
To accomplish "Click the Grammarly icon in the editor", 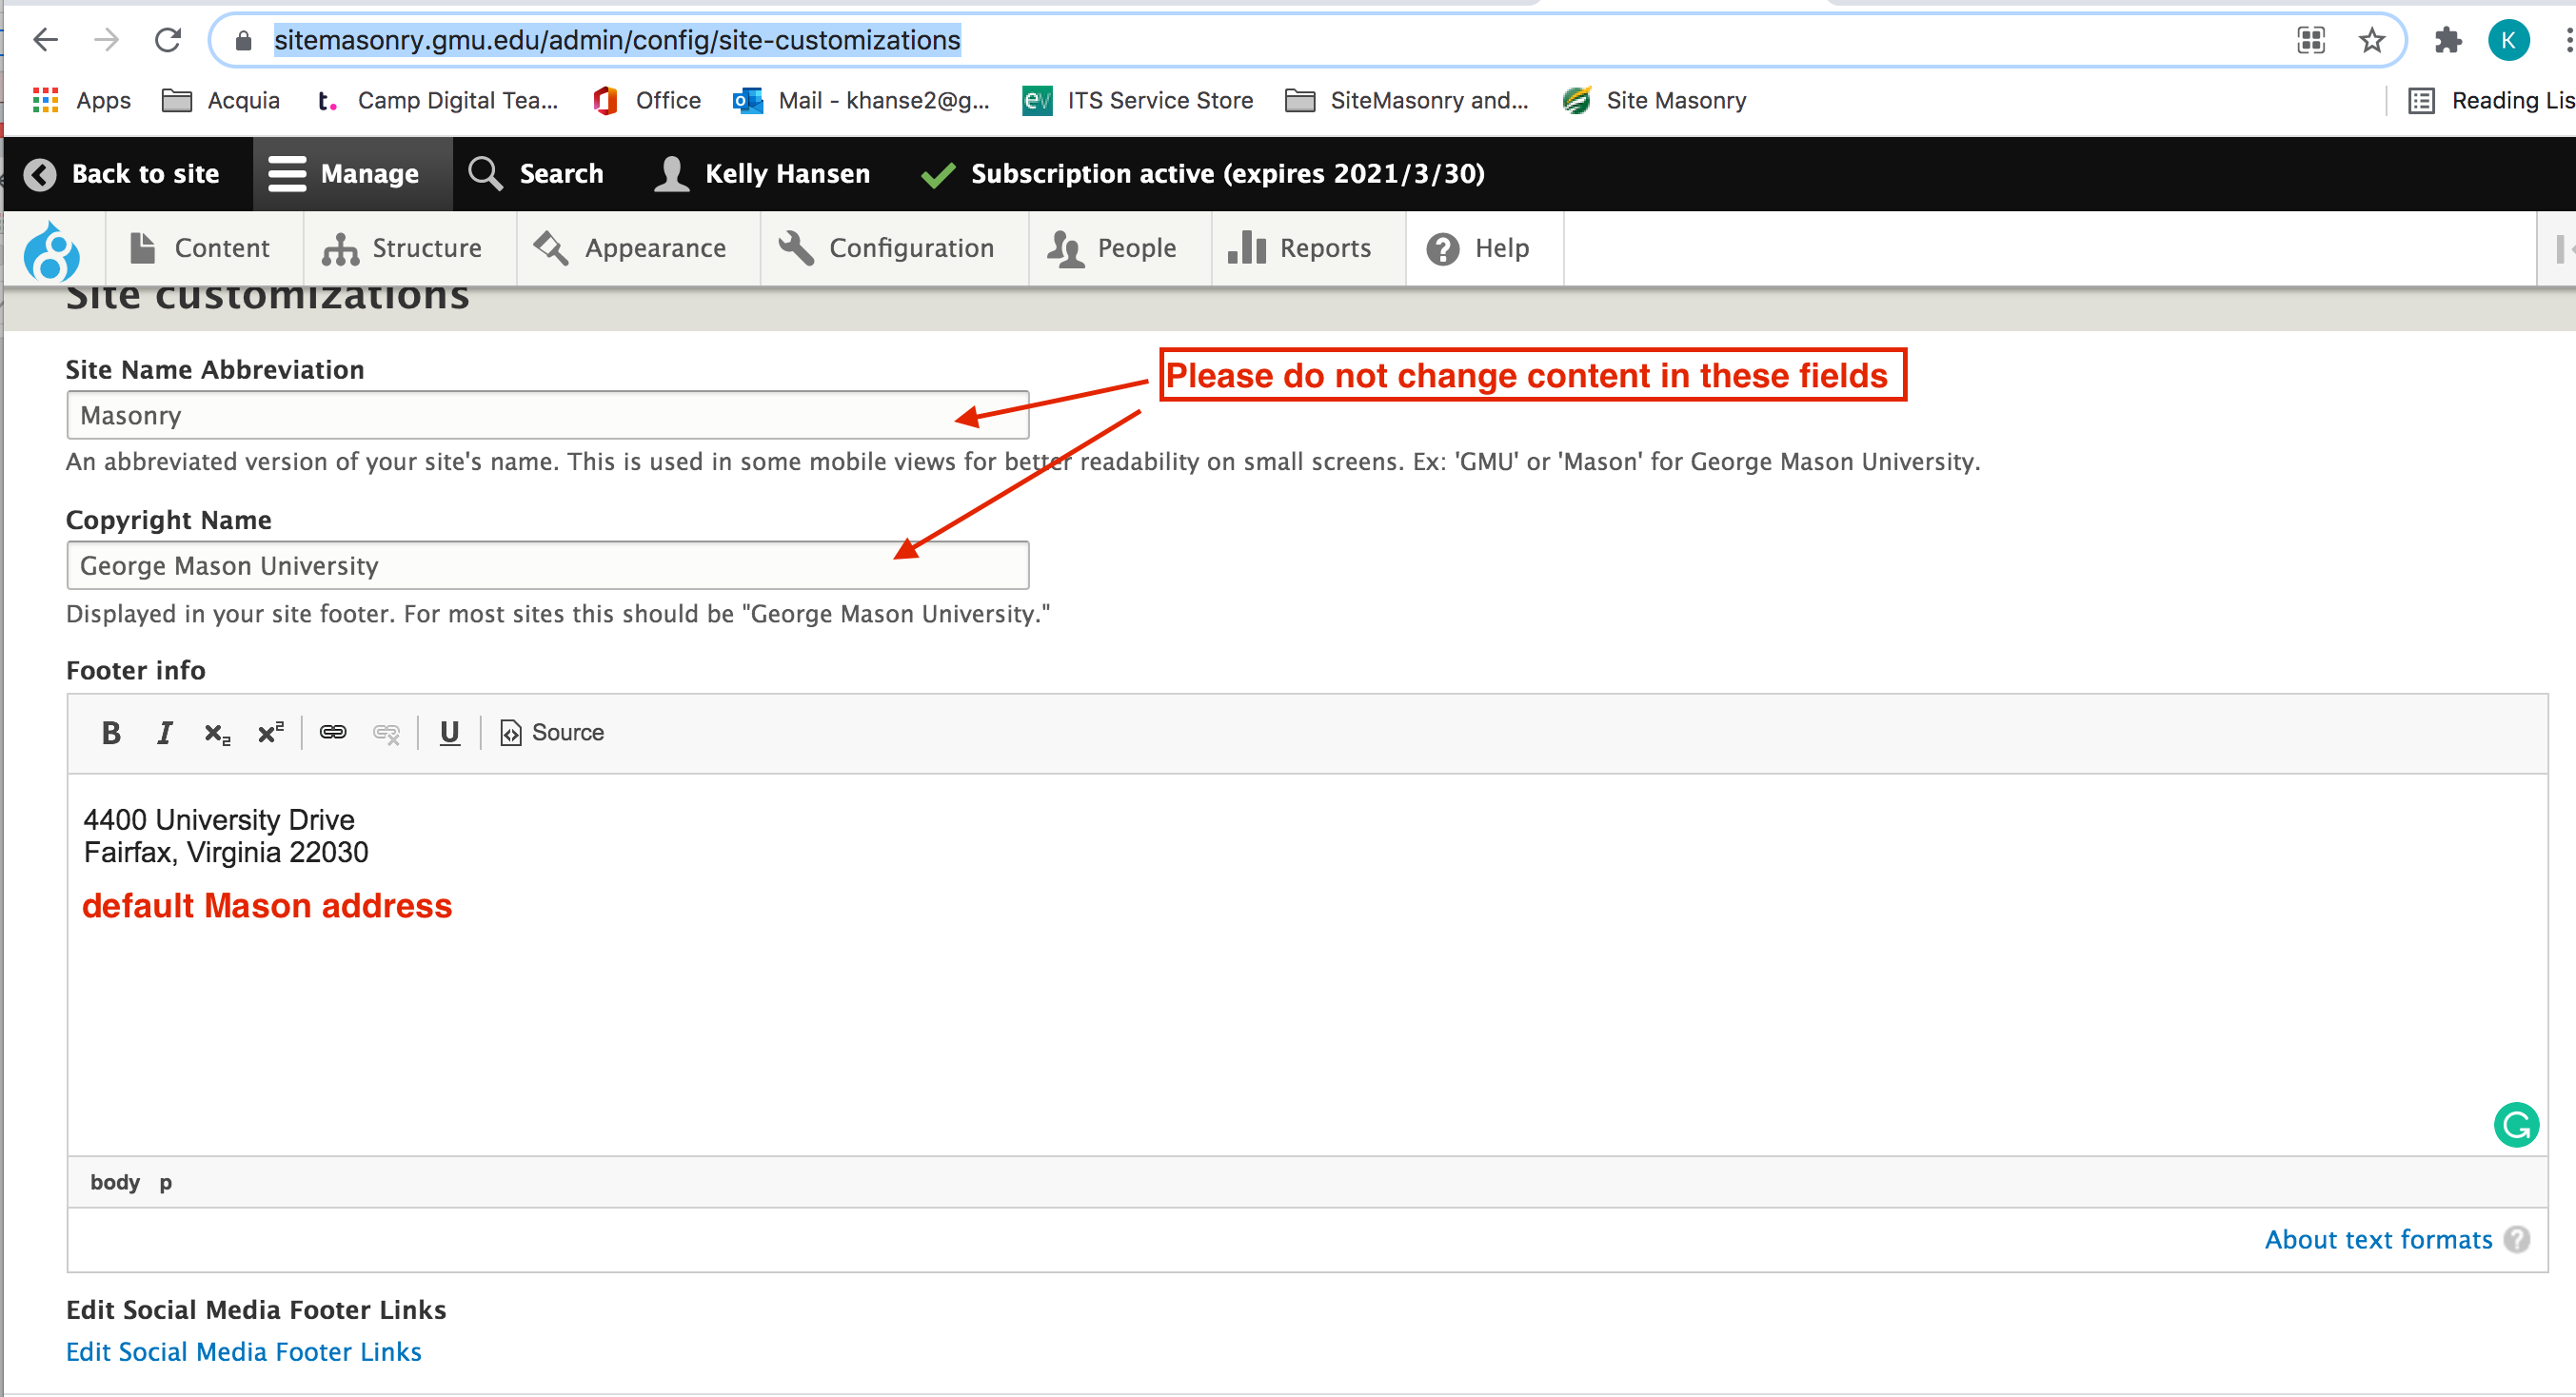I will [x=2517, y=1125].
